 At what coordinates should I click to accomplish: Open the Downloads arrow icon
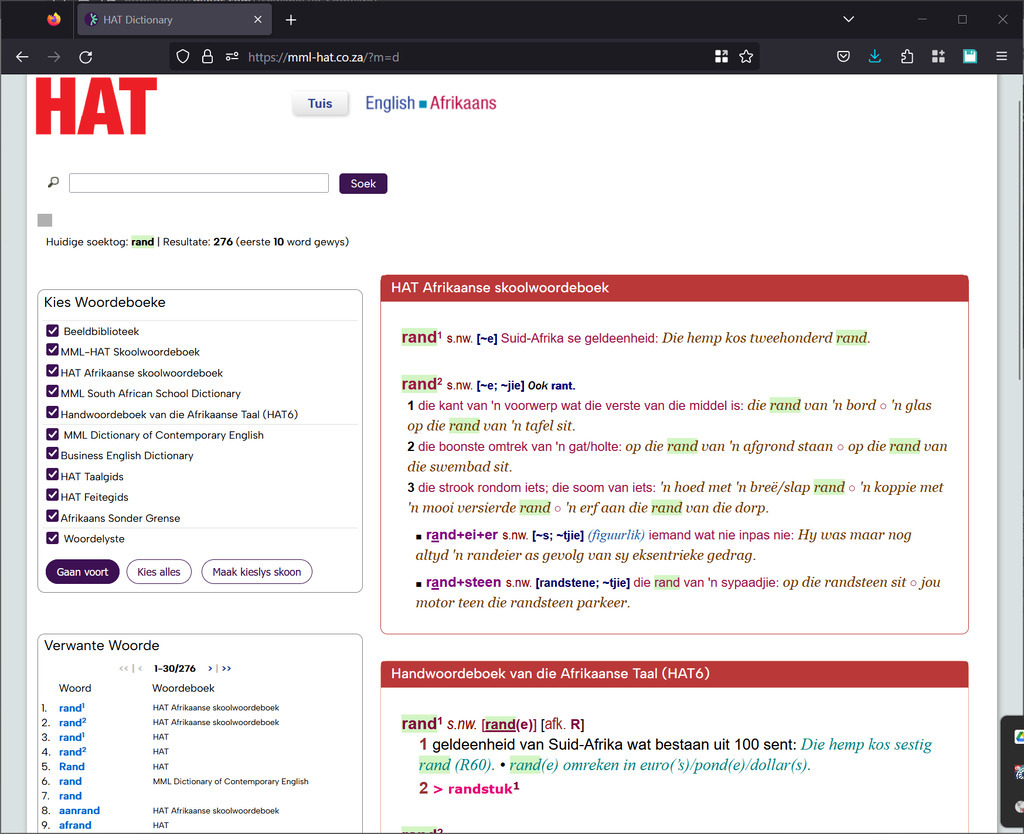(x=874, y=57)
